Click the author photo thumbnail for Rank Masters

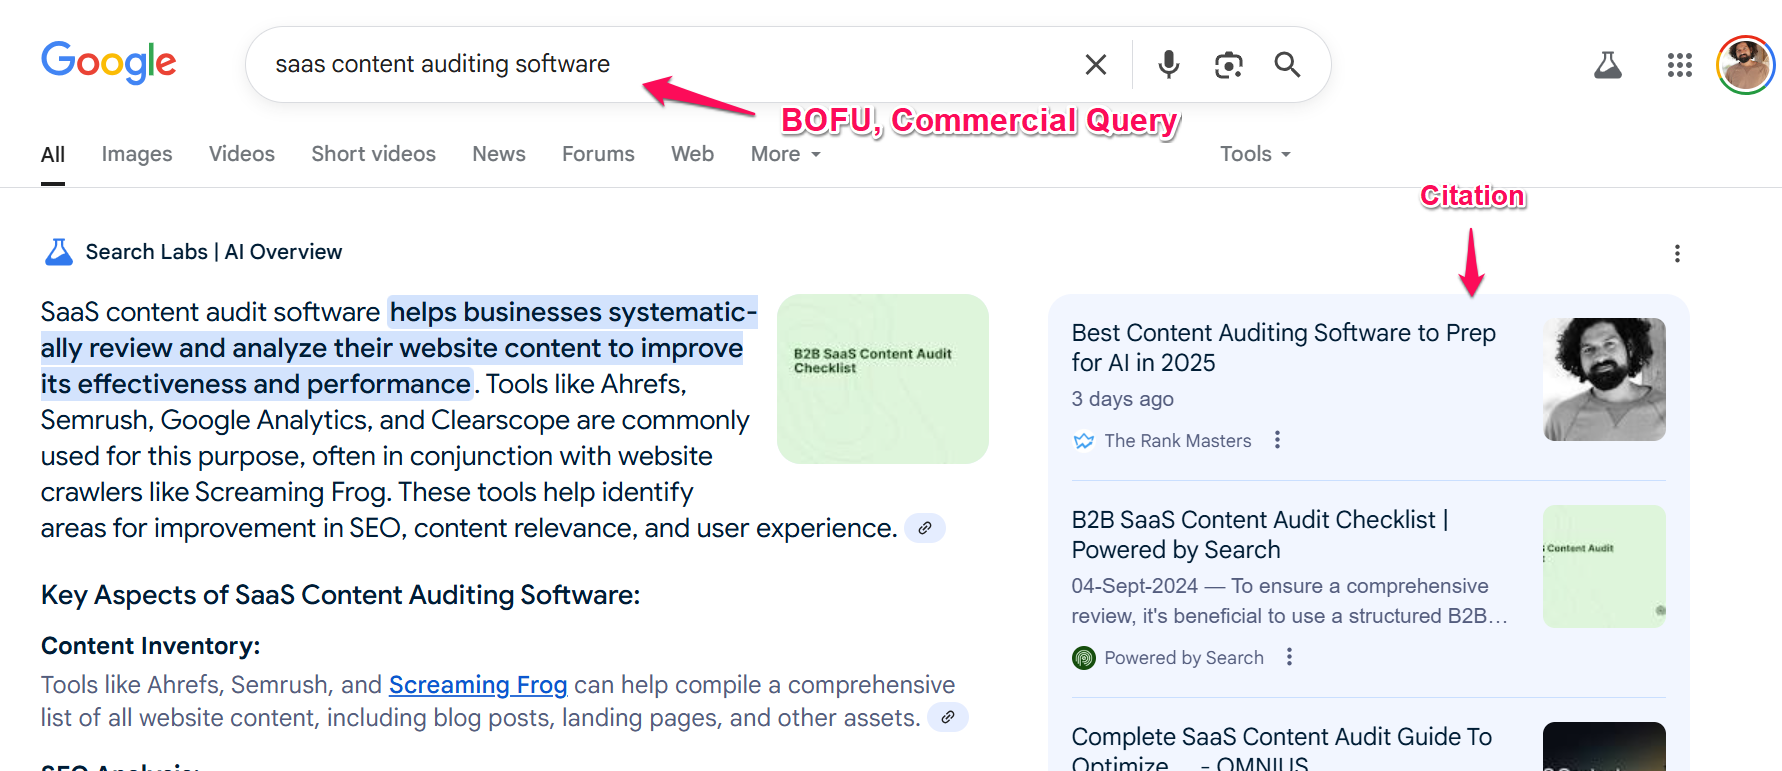click(x=1605, y=379)
